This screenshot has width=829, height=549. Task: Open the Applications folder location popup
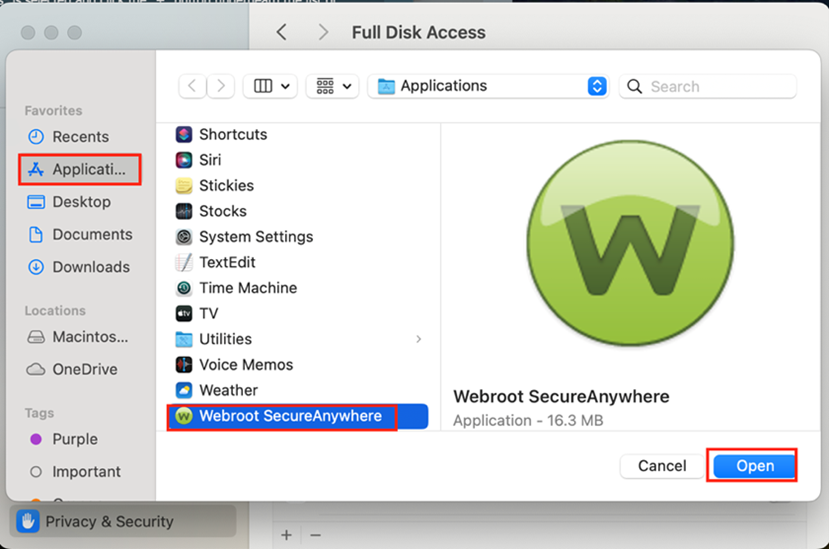(488, 86)
